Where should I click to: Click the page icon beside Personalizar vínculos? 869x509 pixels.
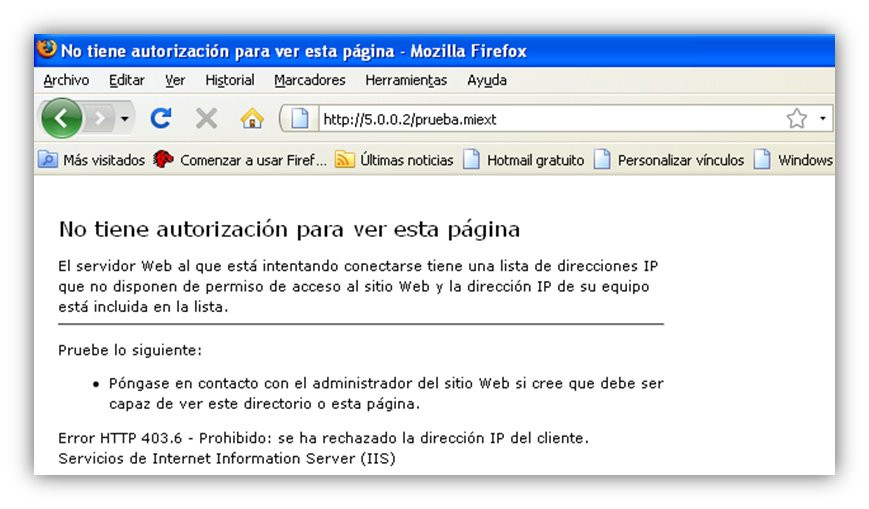click(x=602, y=159)
